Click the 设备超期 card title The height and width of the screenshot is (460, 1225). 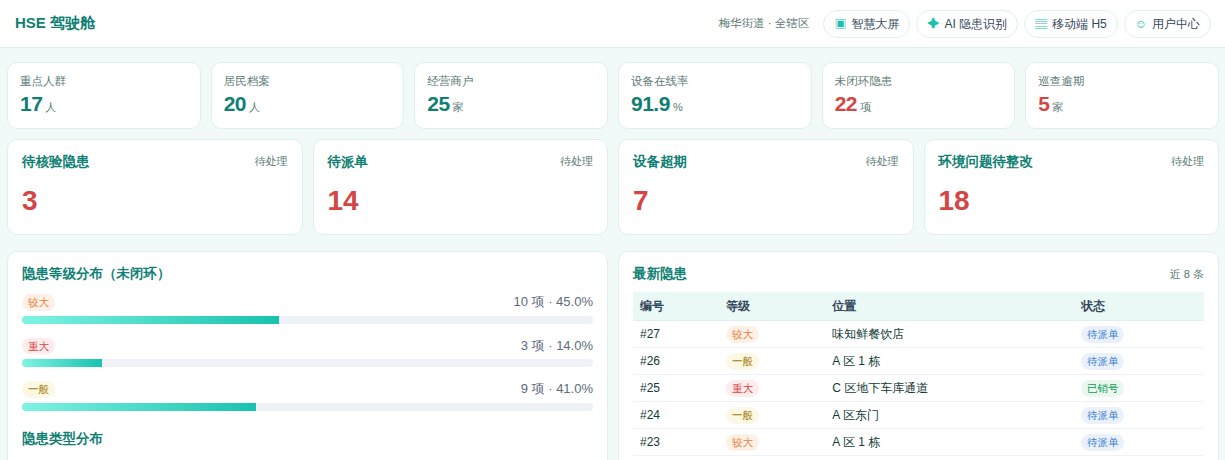pos(660,162)
